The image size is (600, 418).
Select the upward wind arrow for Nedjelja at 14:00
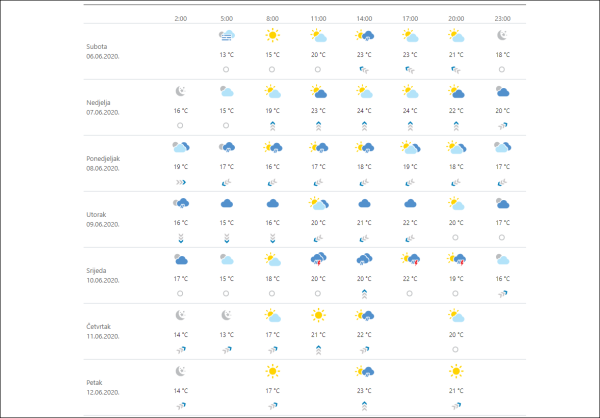[x=365, y=126]
